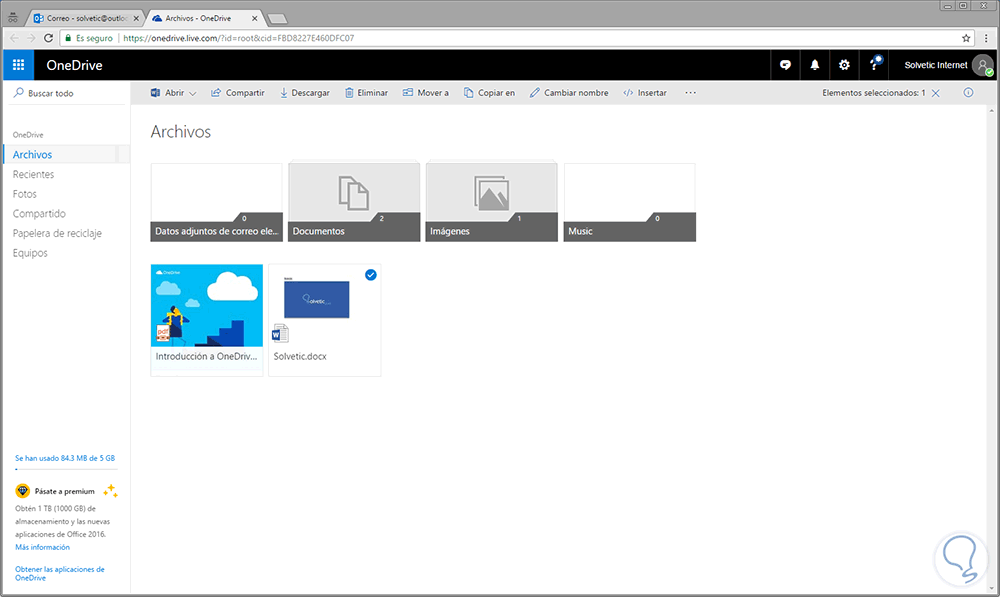Open the Imágenes folder
The image size is (1000, 597).
pyautogui.click(x=492, y=202)
